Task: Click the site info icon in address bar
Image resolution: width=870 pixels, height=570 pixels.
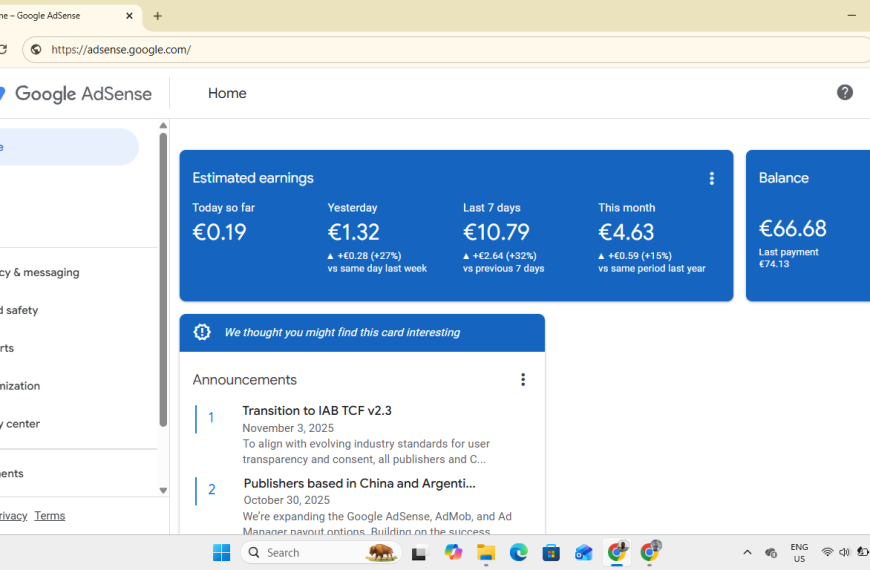Action: [x=36, y=49]
